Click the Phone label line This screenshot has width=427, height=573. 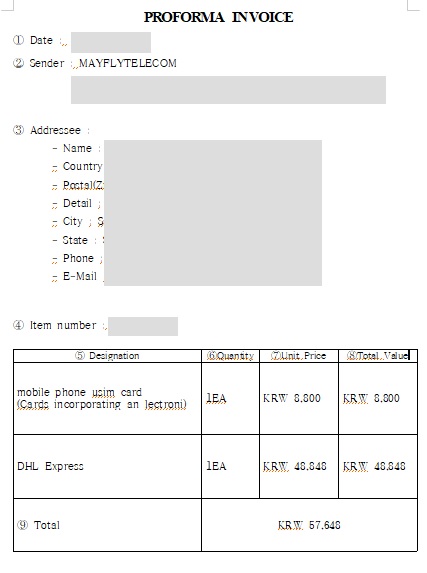pos(78,258)
